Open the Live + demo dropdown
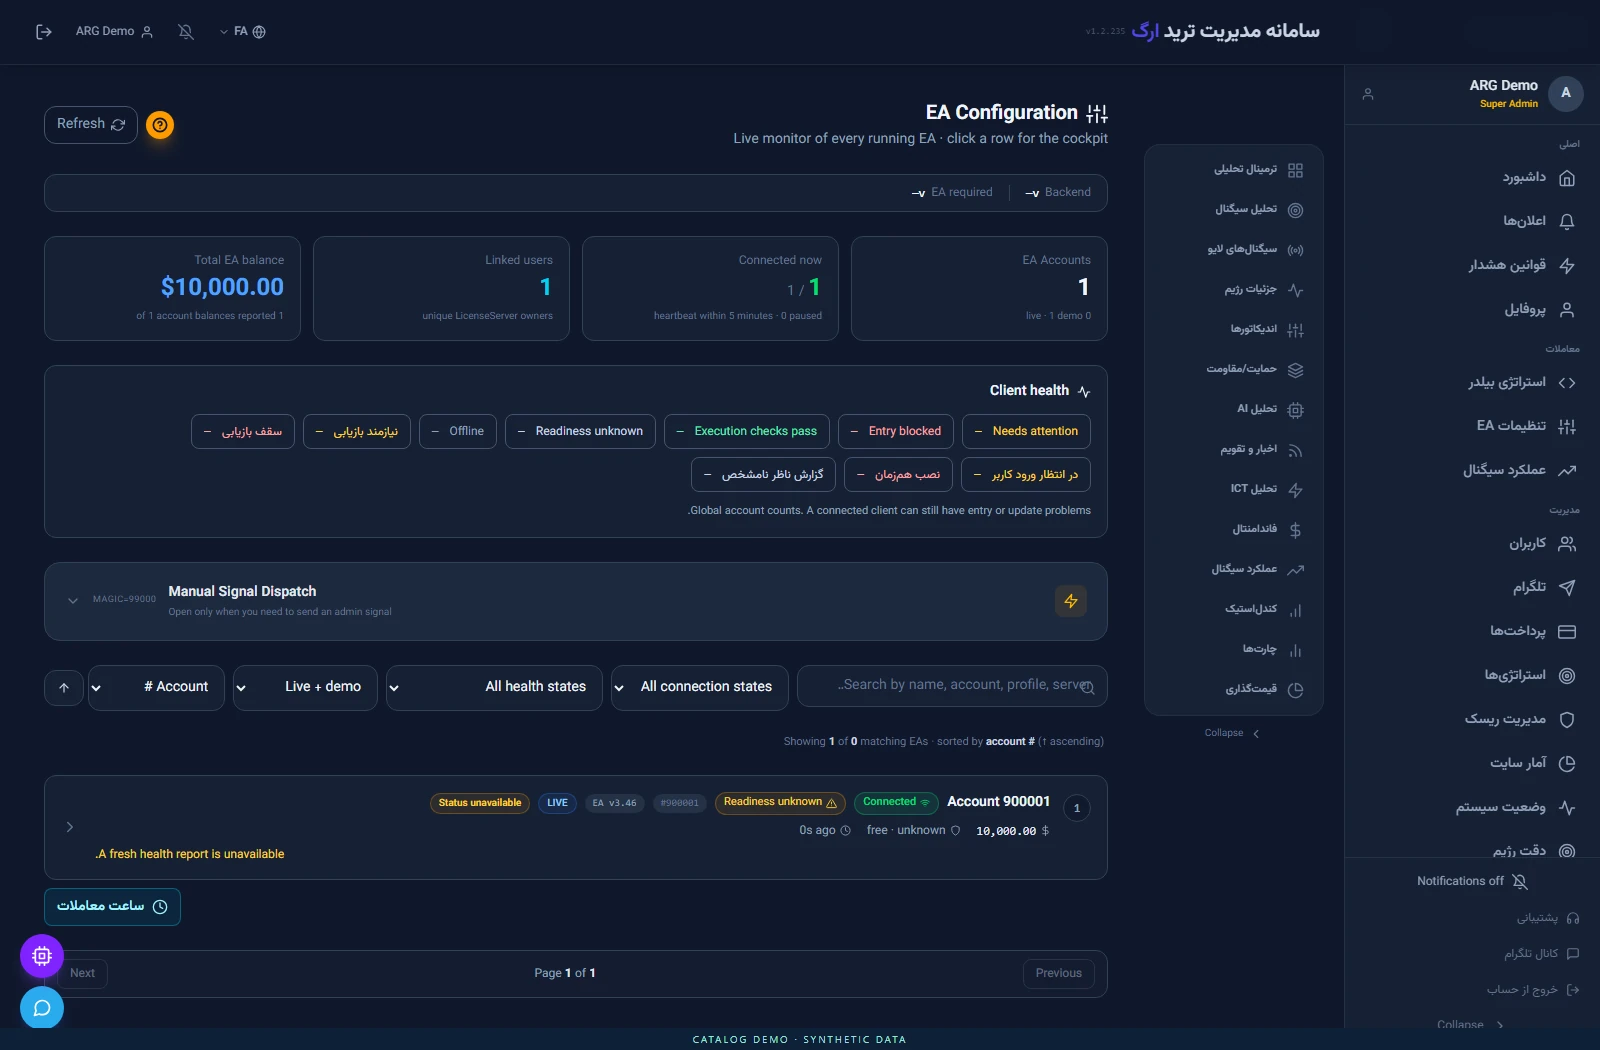This screenshot has height=1050, width=1600. [305, 688]
